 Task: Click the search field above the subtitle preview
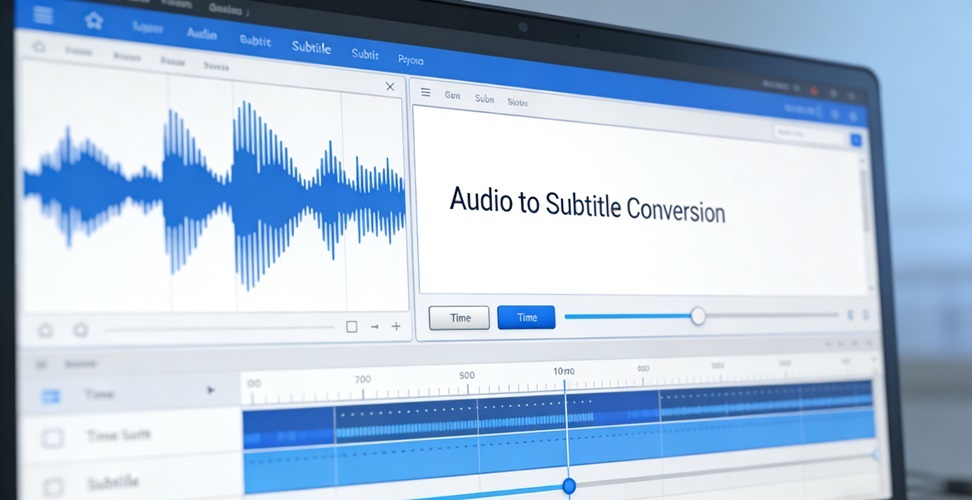[810, 133]
